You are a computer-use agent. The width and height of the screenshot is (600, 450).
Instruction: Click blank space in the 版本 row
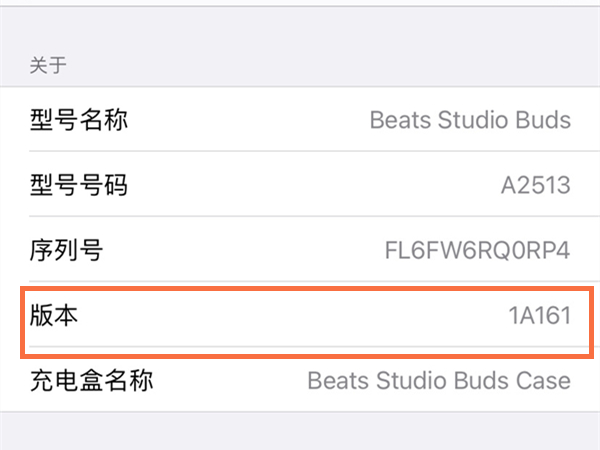(280, 316)
